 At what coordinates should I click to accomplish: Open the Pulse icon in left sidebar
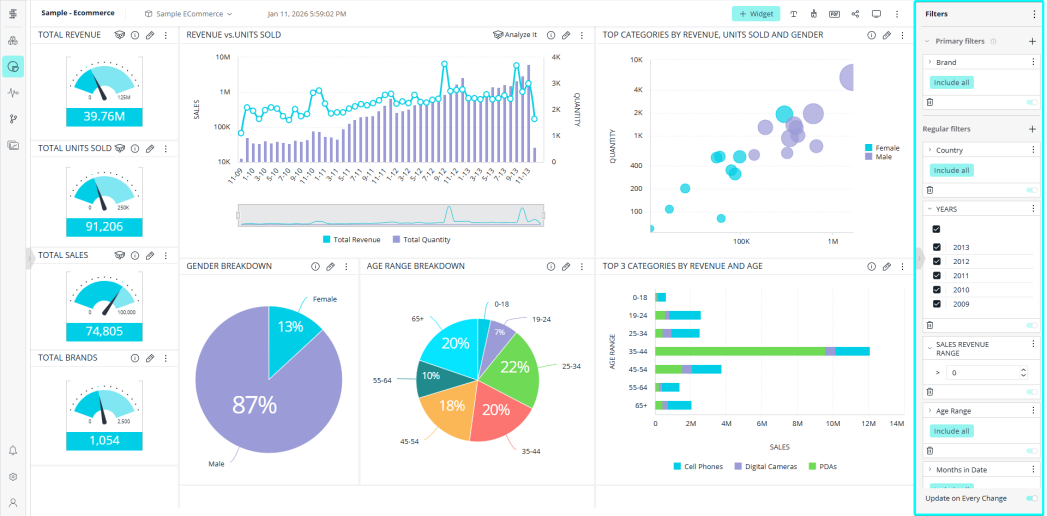[x=13, y=92]
